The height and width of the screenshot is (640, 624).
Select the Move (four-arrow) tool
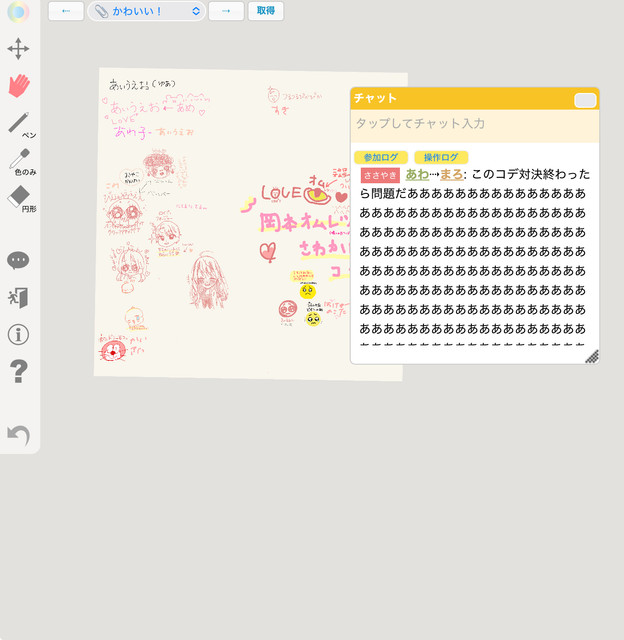pos(18,49)
